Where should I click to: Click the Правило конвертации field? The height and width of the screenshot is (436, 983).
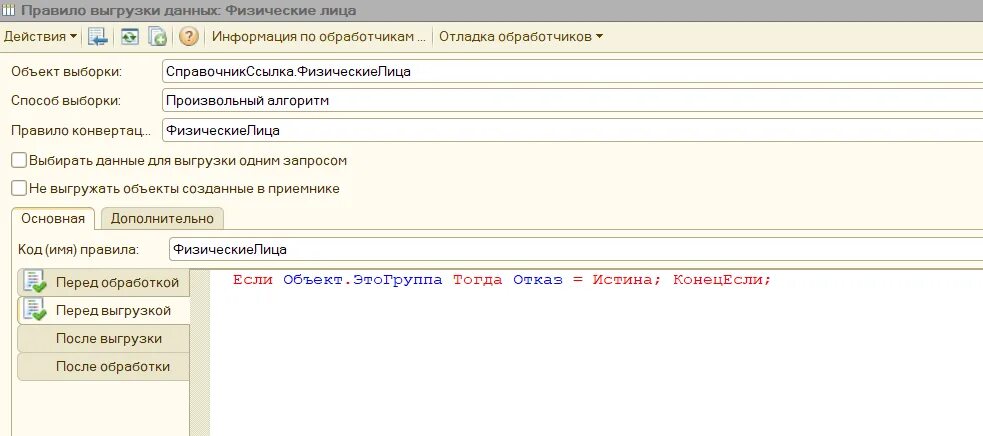point(572,130)
